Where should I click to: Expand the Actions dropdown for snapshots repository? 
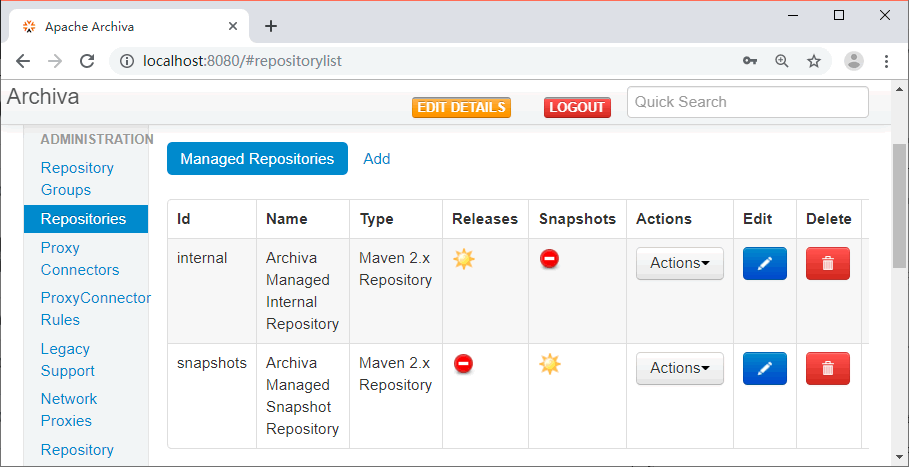(x=679, y=368)
